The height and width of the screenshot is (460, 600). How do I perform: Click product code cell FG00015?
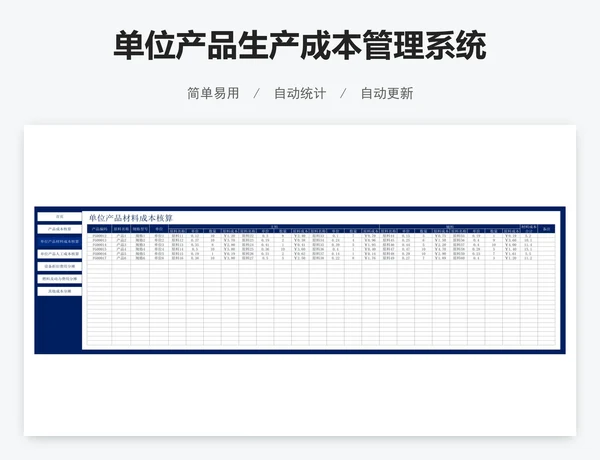coord(99,249)
